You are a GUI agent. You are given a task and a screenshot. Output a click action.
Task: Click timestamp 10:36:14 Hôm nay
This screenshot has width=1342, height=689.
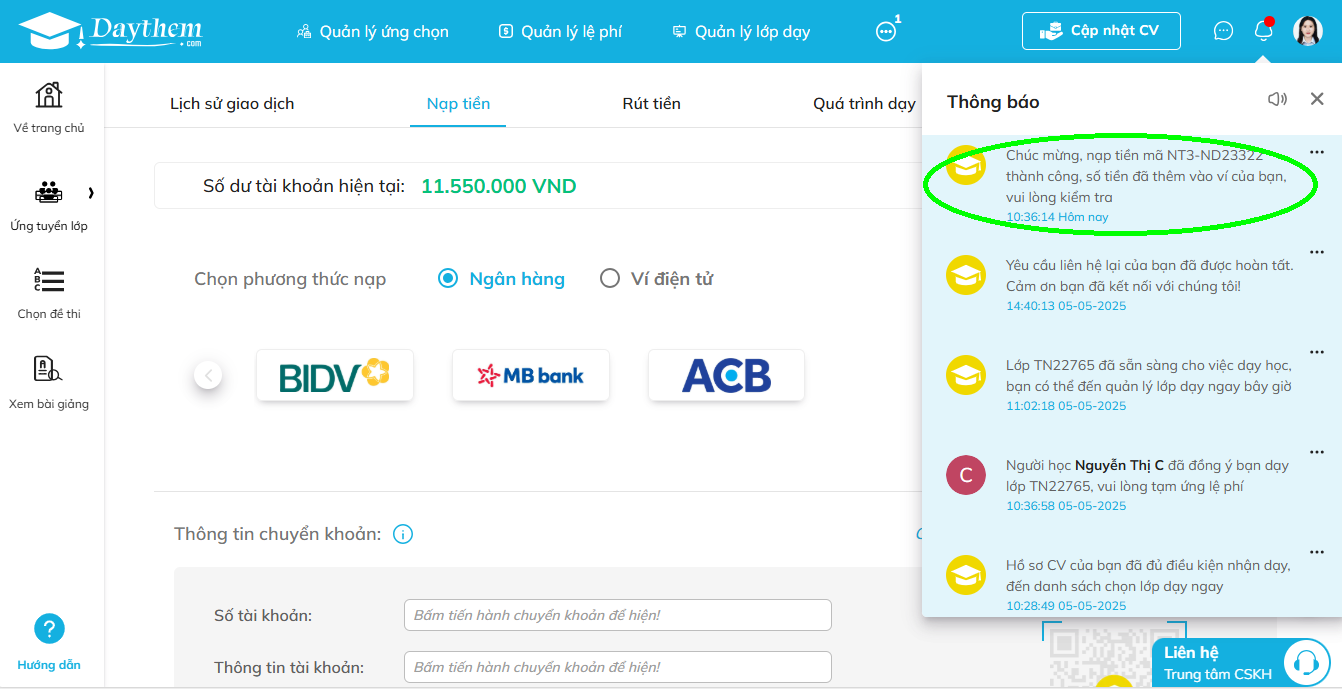point(1057,217)
